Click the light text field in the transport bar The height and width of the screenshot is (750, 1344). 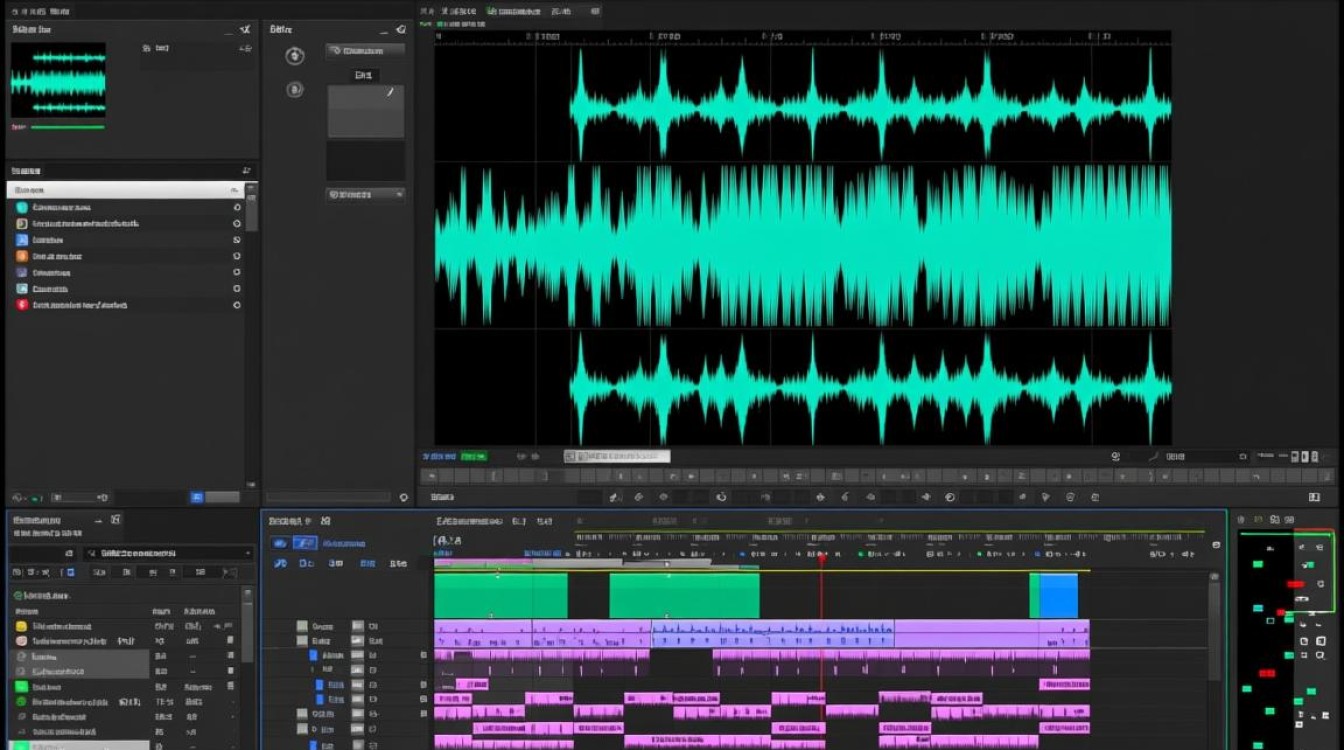click(x=617, y=456)
